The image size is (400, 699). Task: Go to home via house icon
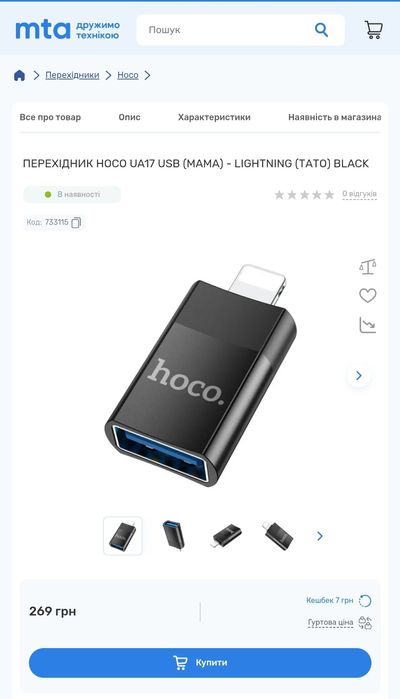[19, 75]
